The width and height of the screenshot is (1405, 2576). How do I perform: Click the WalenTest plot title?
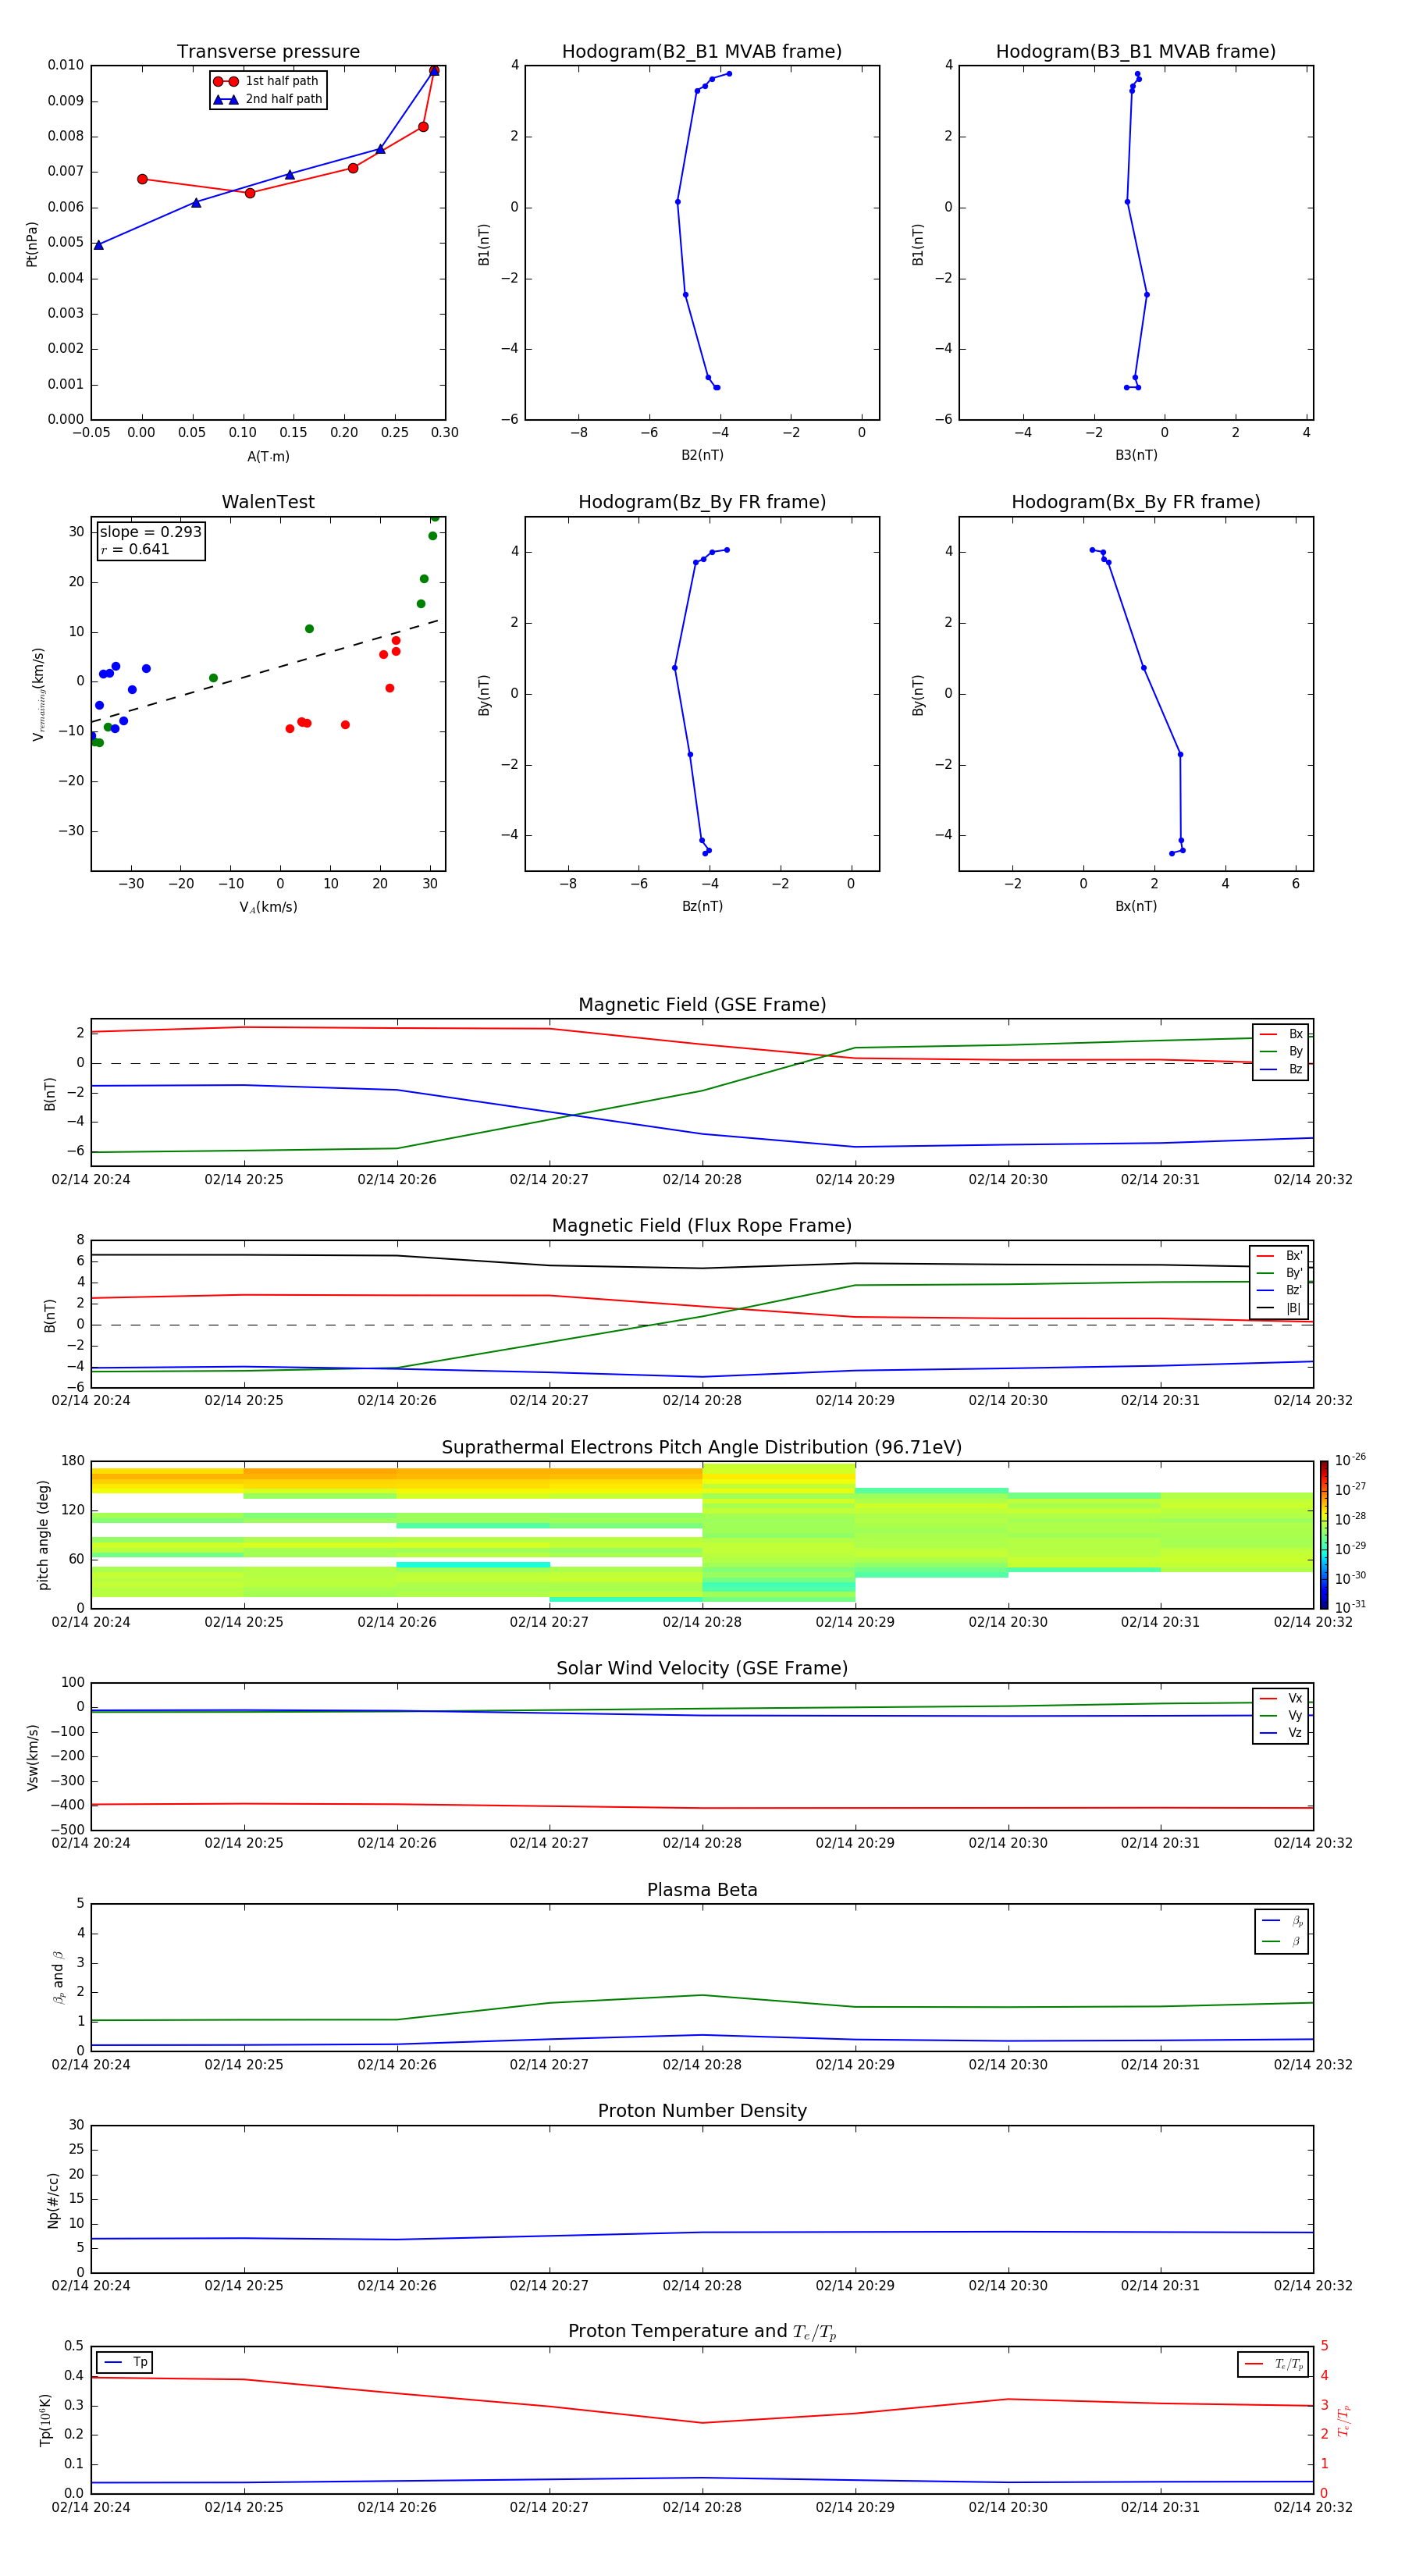268,502
